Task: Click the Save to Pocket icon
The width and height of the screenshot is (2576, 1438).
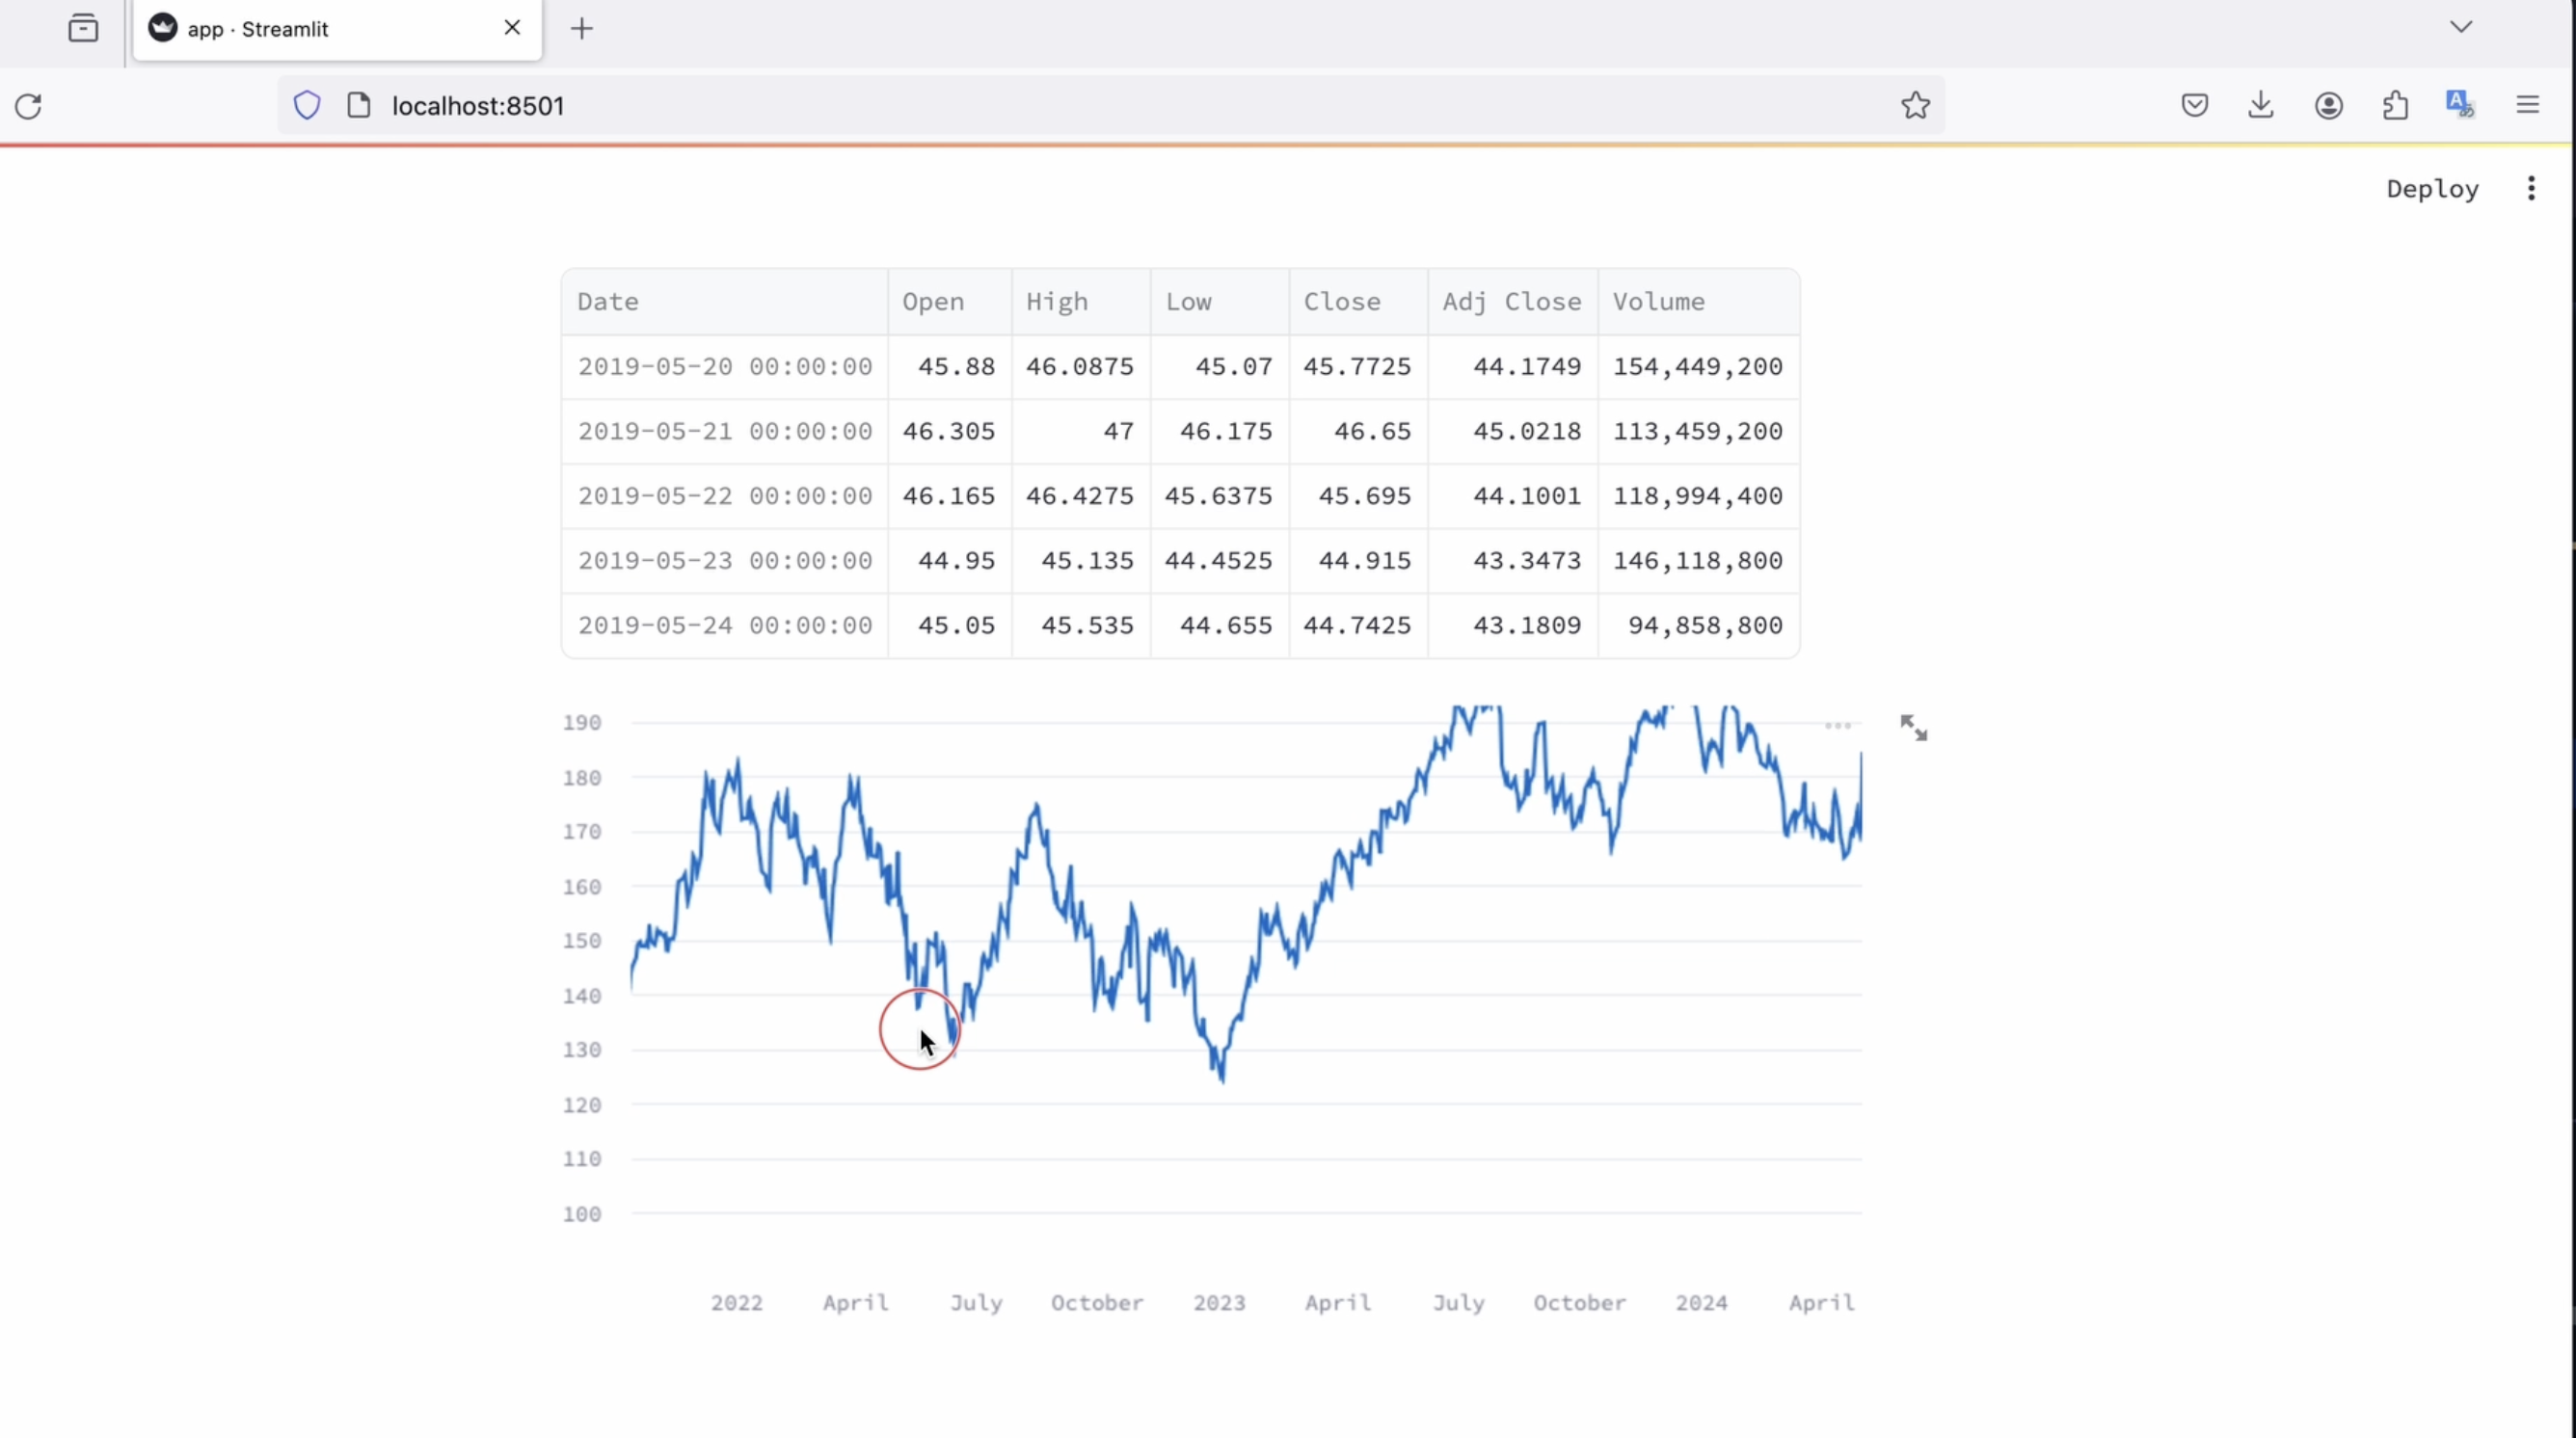Action: pyautogui.click(x=2195, y=105)
